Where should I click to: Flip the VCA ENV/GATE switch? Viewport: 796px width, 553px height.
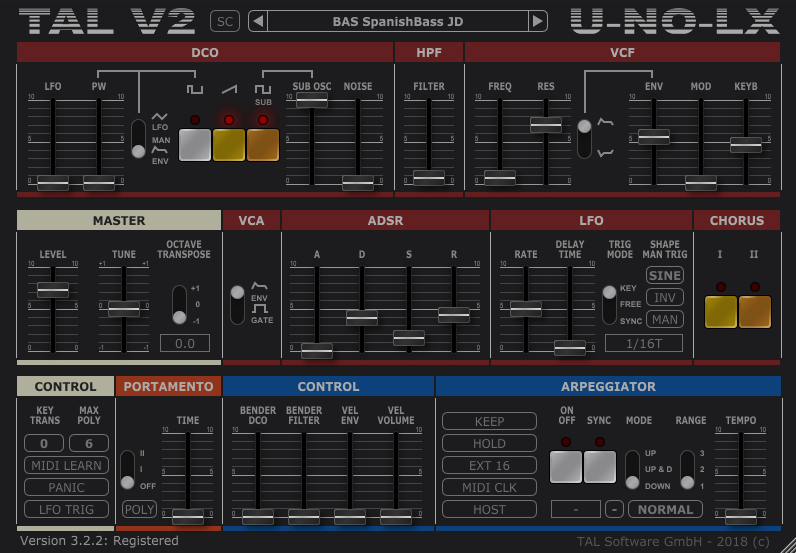coord(238,304)
